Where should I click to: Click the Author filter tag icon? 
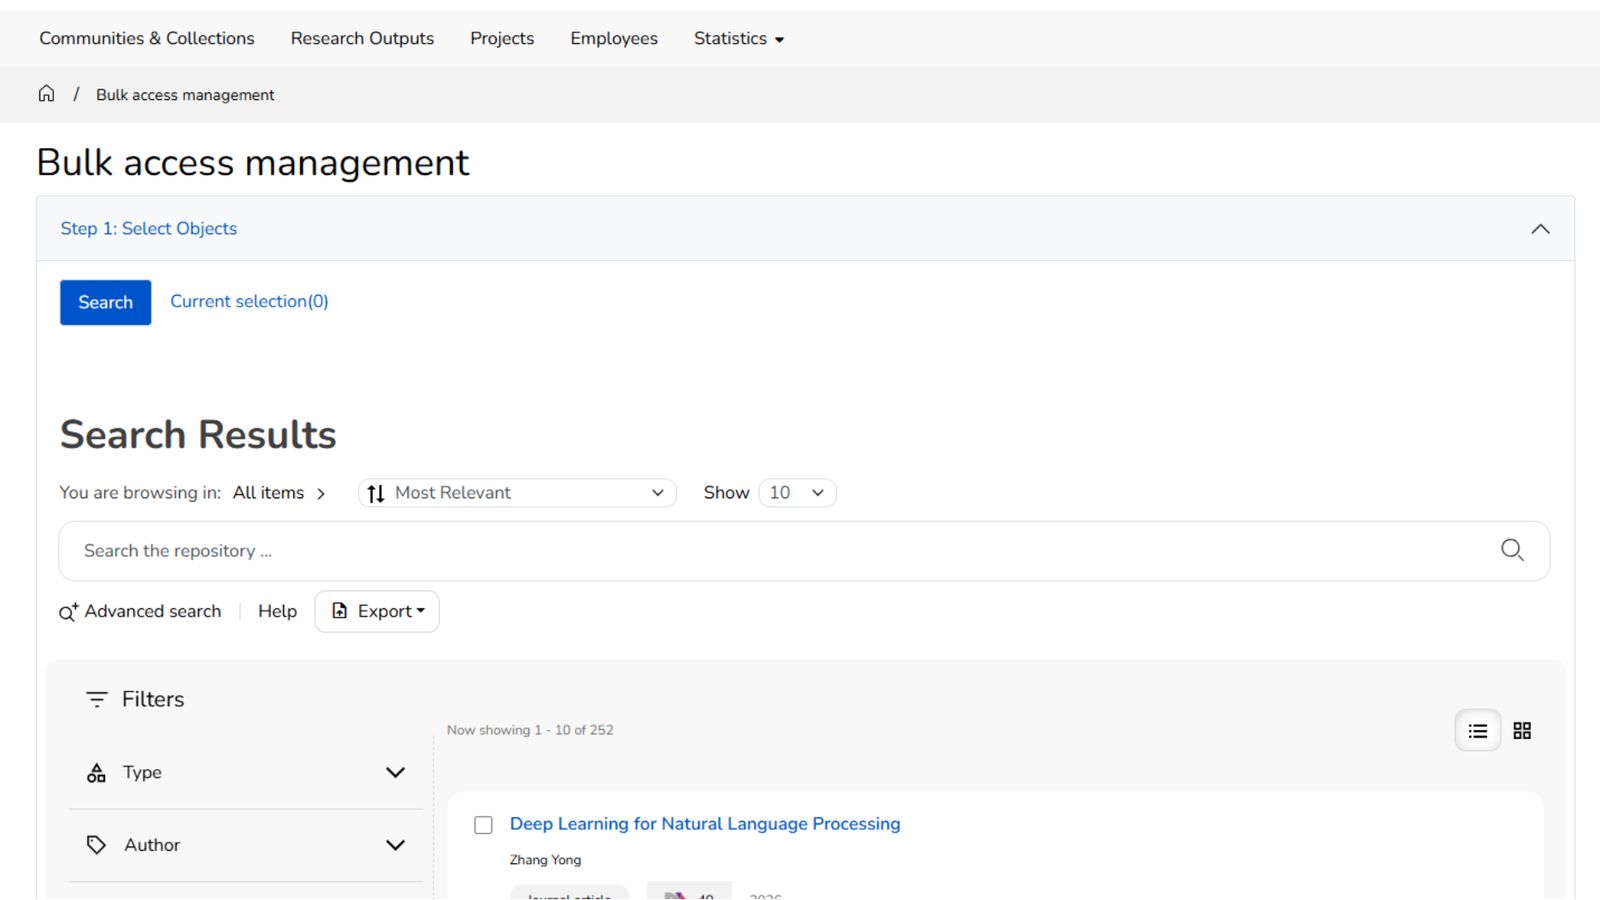tap(96, 845)
